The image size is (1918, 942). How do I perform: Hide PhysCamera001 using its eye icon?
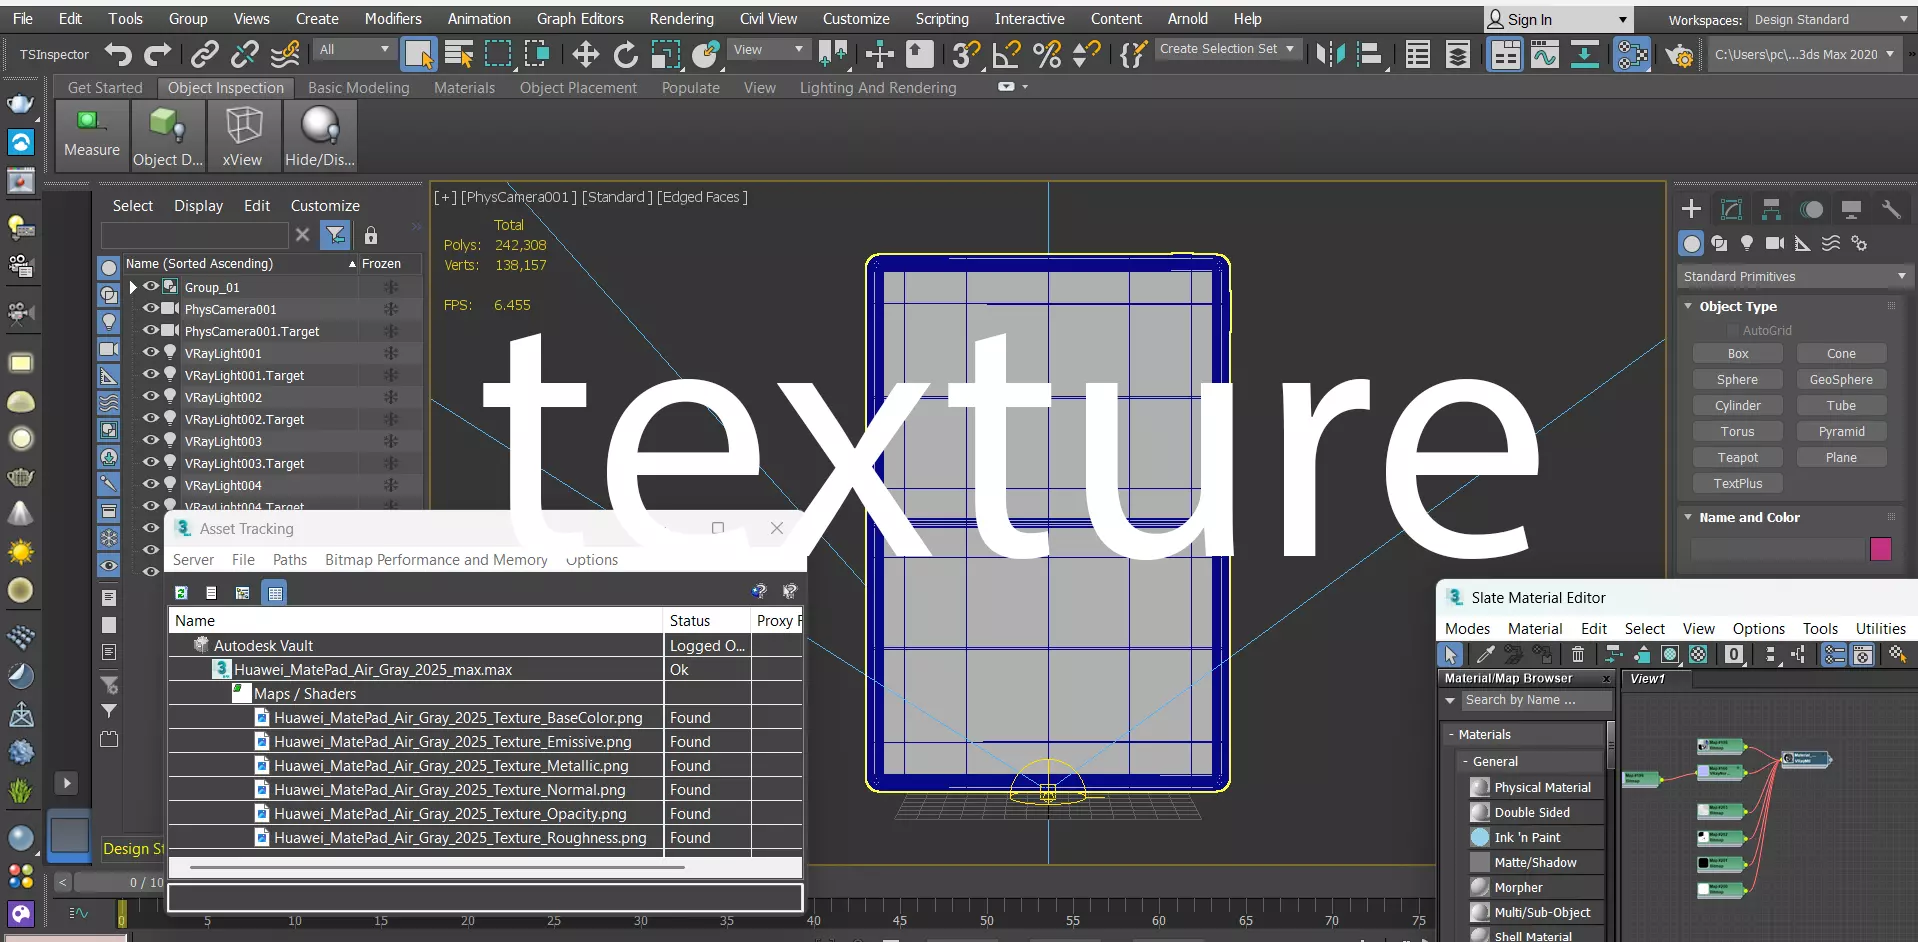point(151,309)
